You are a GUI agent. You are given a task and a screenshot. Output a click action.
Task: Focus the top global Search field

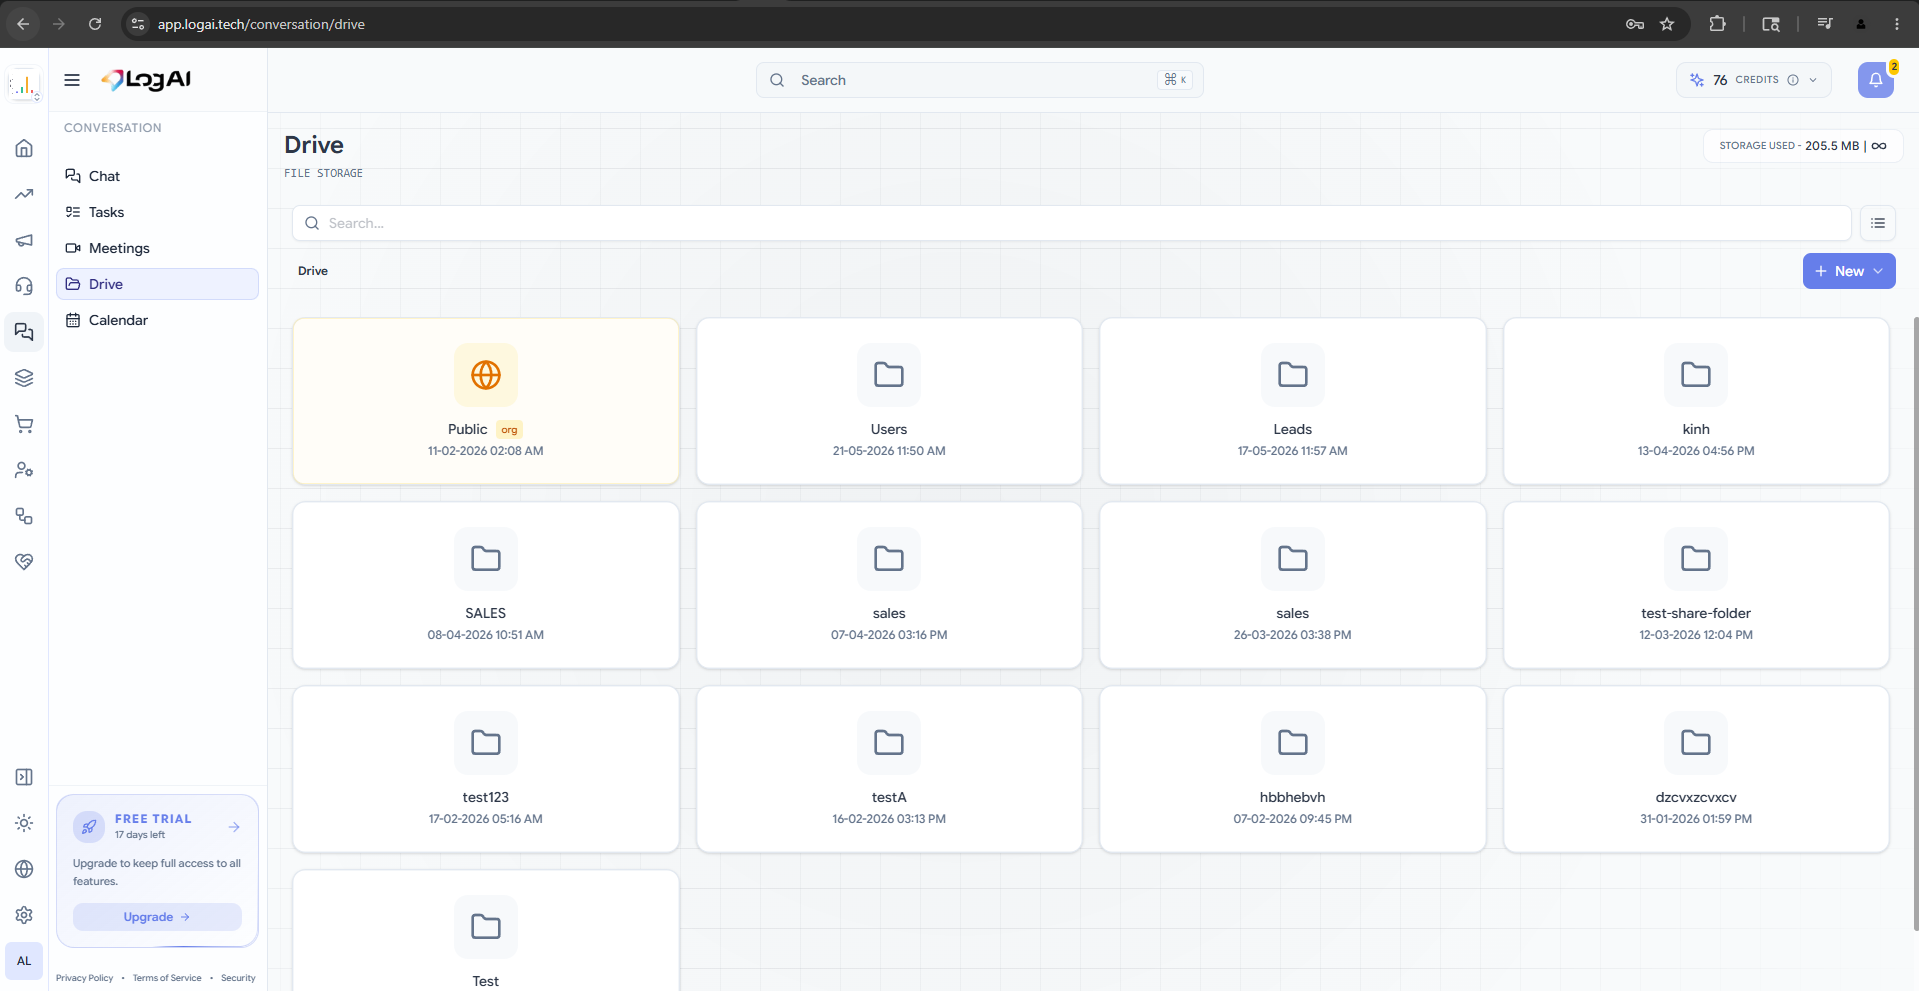(979, 80)
